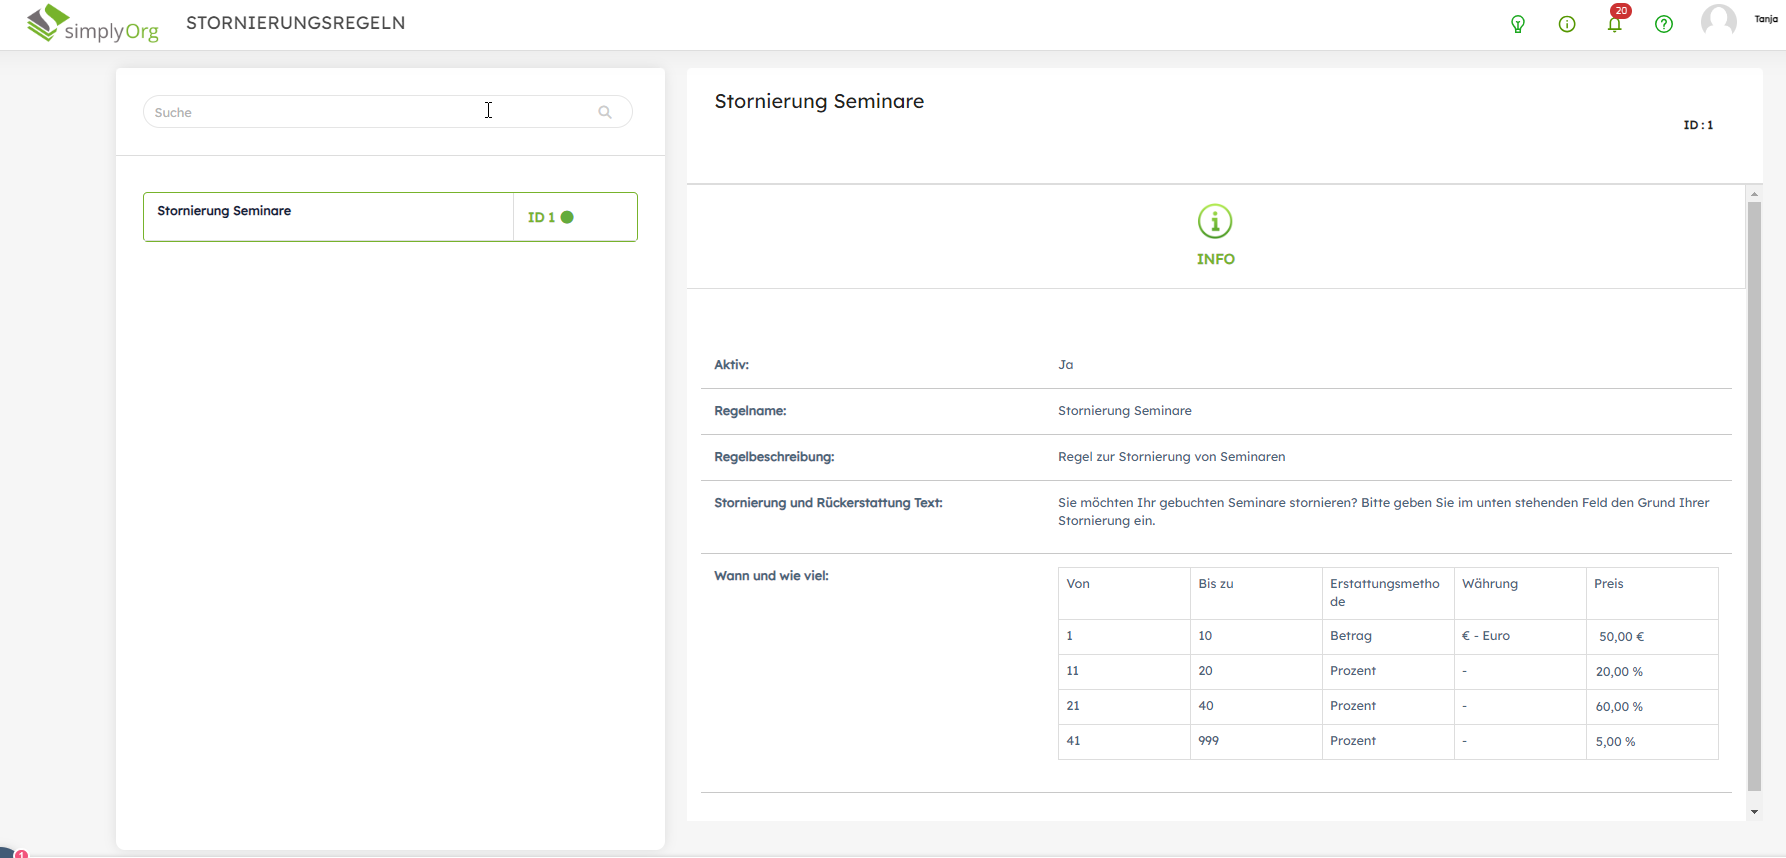Click the 50,00 € price cell
Screen dimensions: 1786x858
[1621, 637]
